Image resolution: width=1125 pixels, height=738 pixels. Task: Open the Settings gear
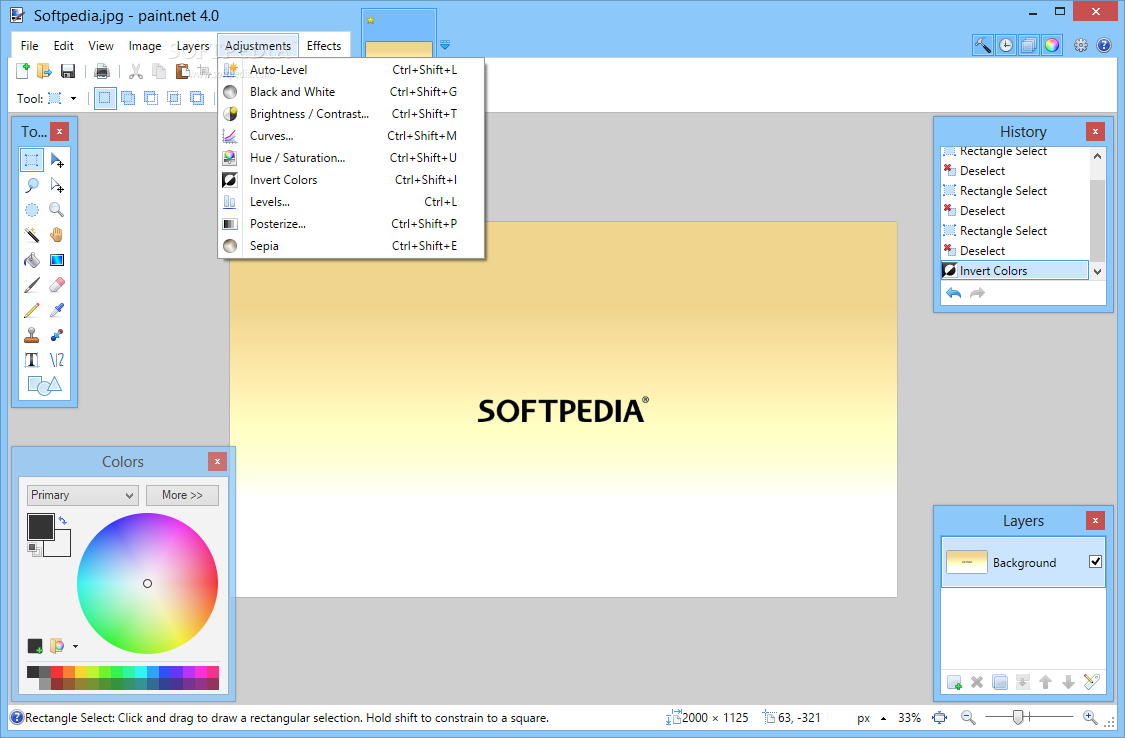coord(1081,45)
